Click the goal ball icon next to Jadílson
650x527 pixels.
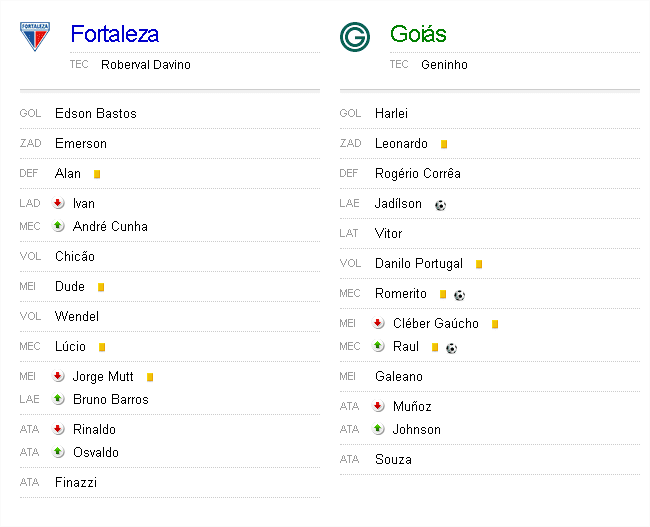click(x=440, y=204)
